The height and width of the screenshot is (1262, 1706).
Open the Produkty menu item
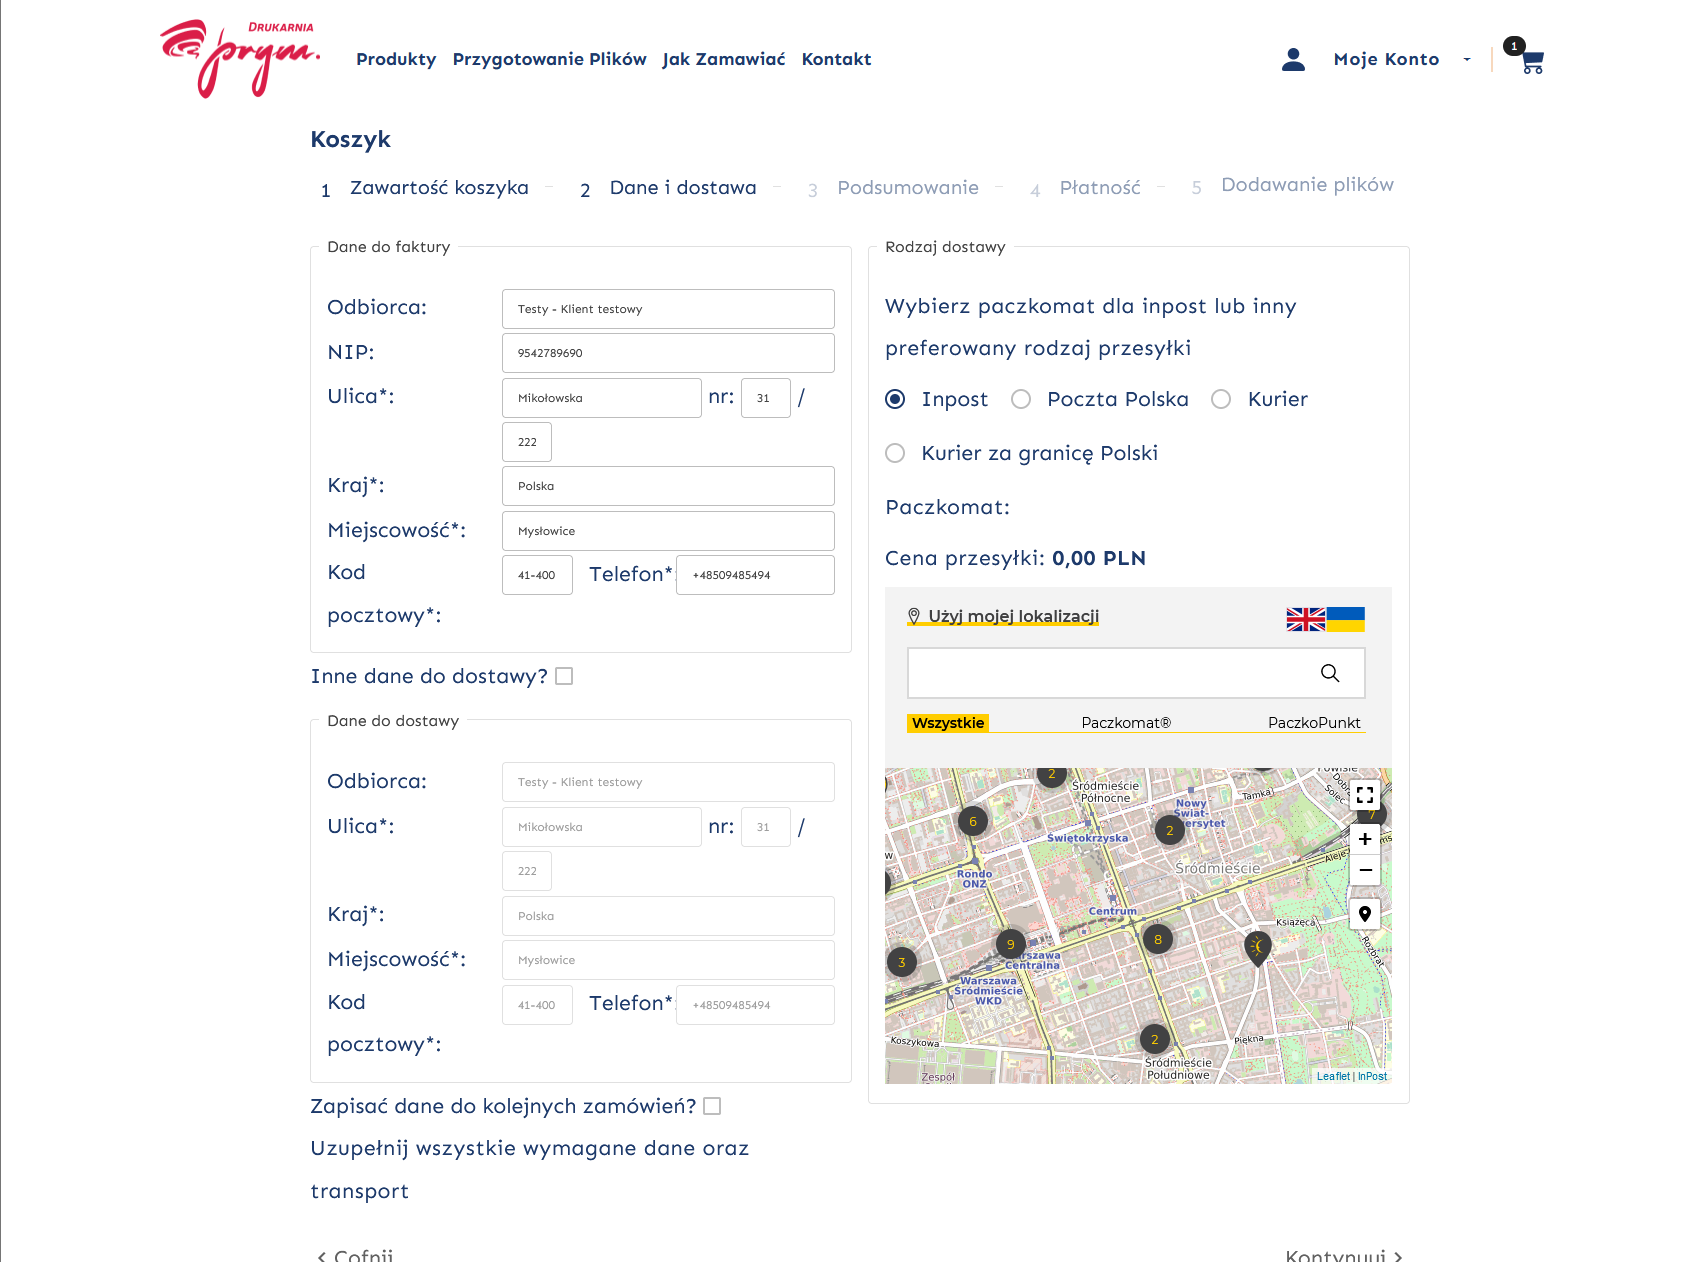point(396,60)
